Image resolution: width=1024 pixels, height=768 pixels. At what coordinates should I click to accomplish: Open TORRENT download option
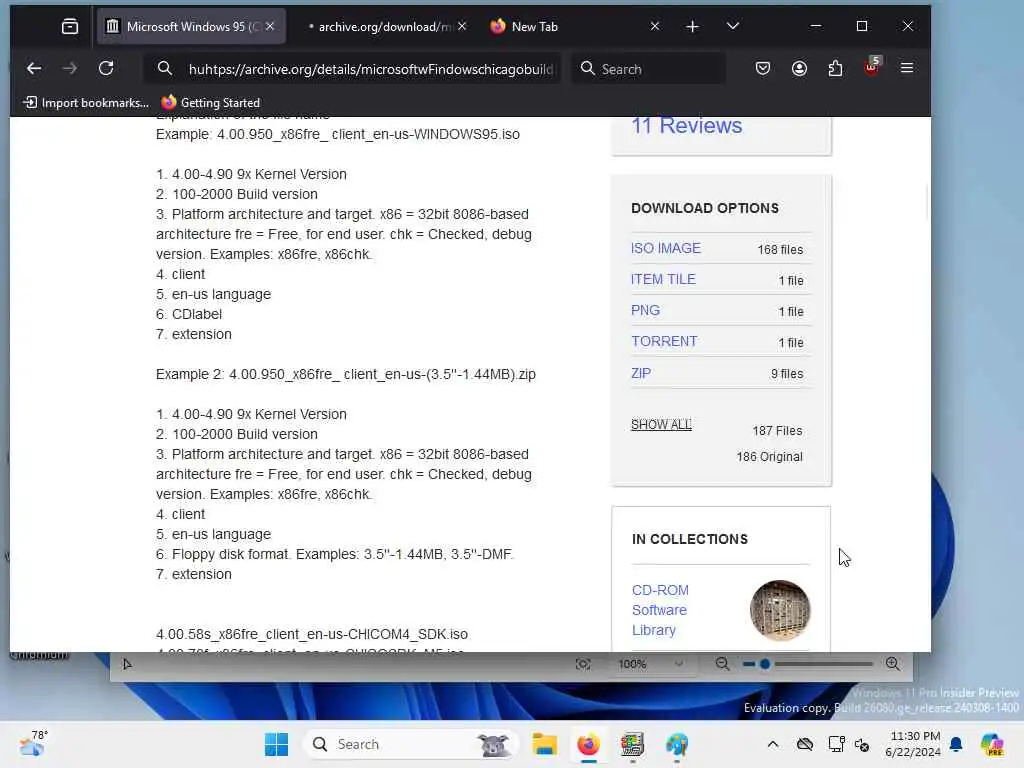664,342
